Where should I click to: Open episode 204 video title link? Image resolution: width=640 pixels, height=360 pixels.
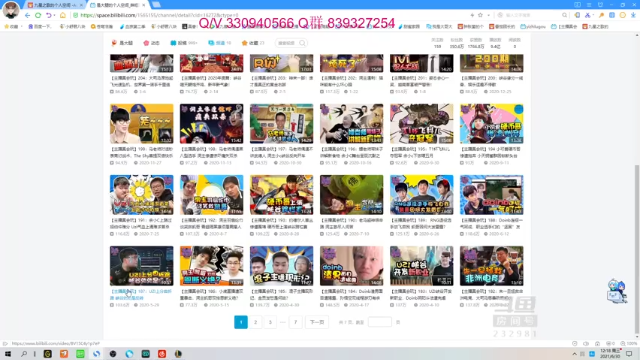pyautogui.click(x=142, y=81)
